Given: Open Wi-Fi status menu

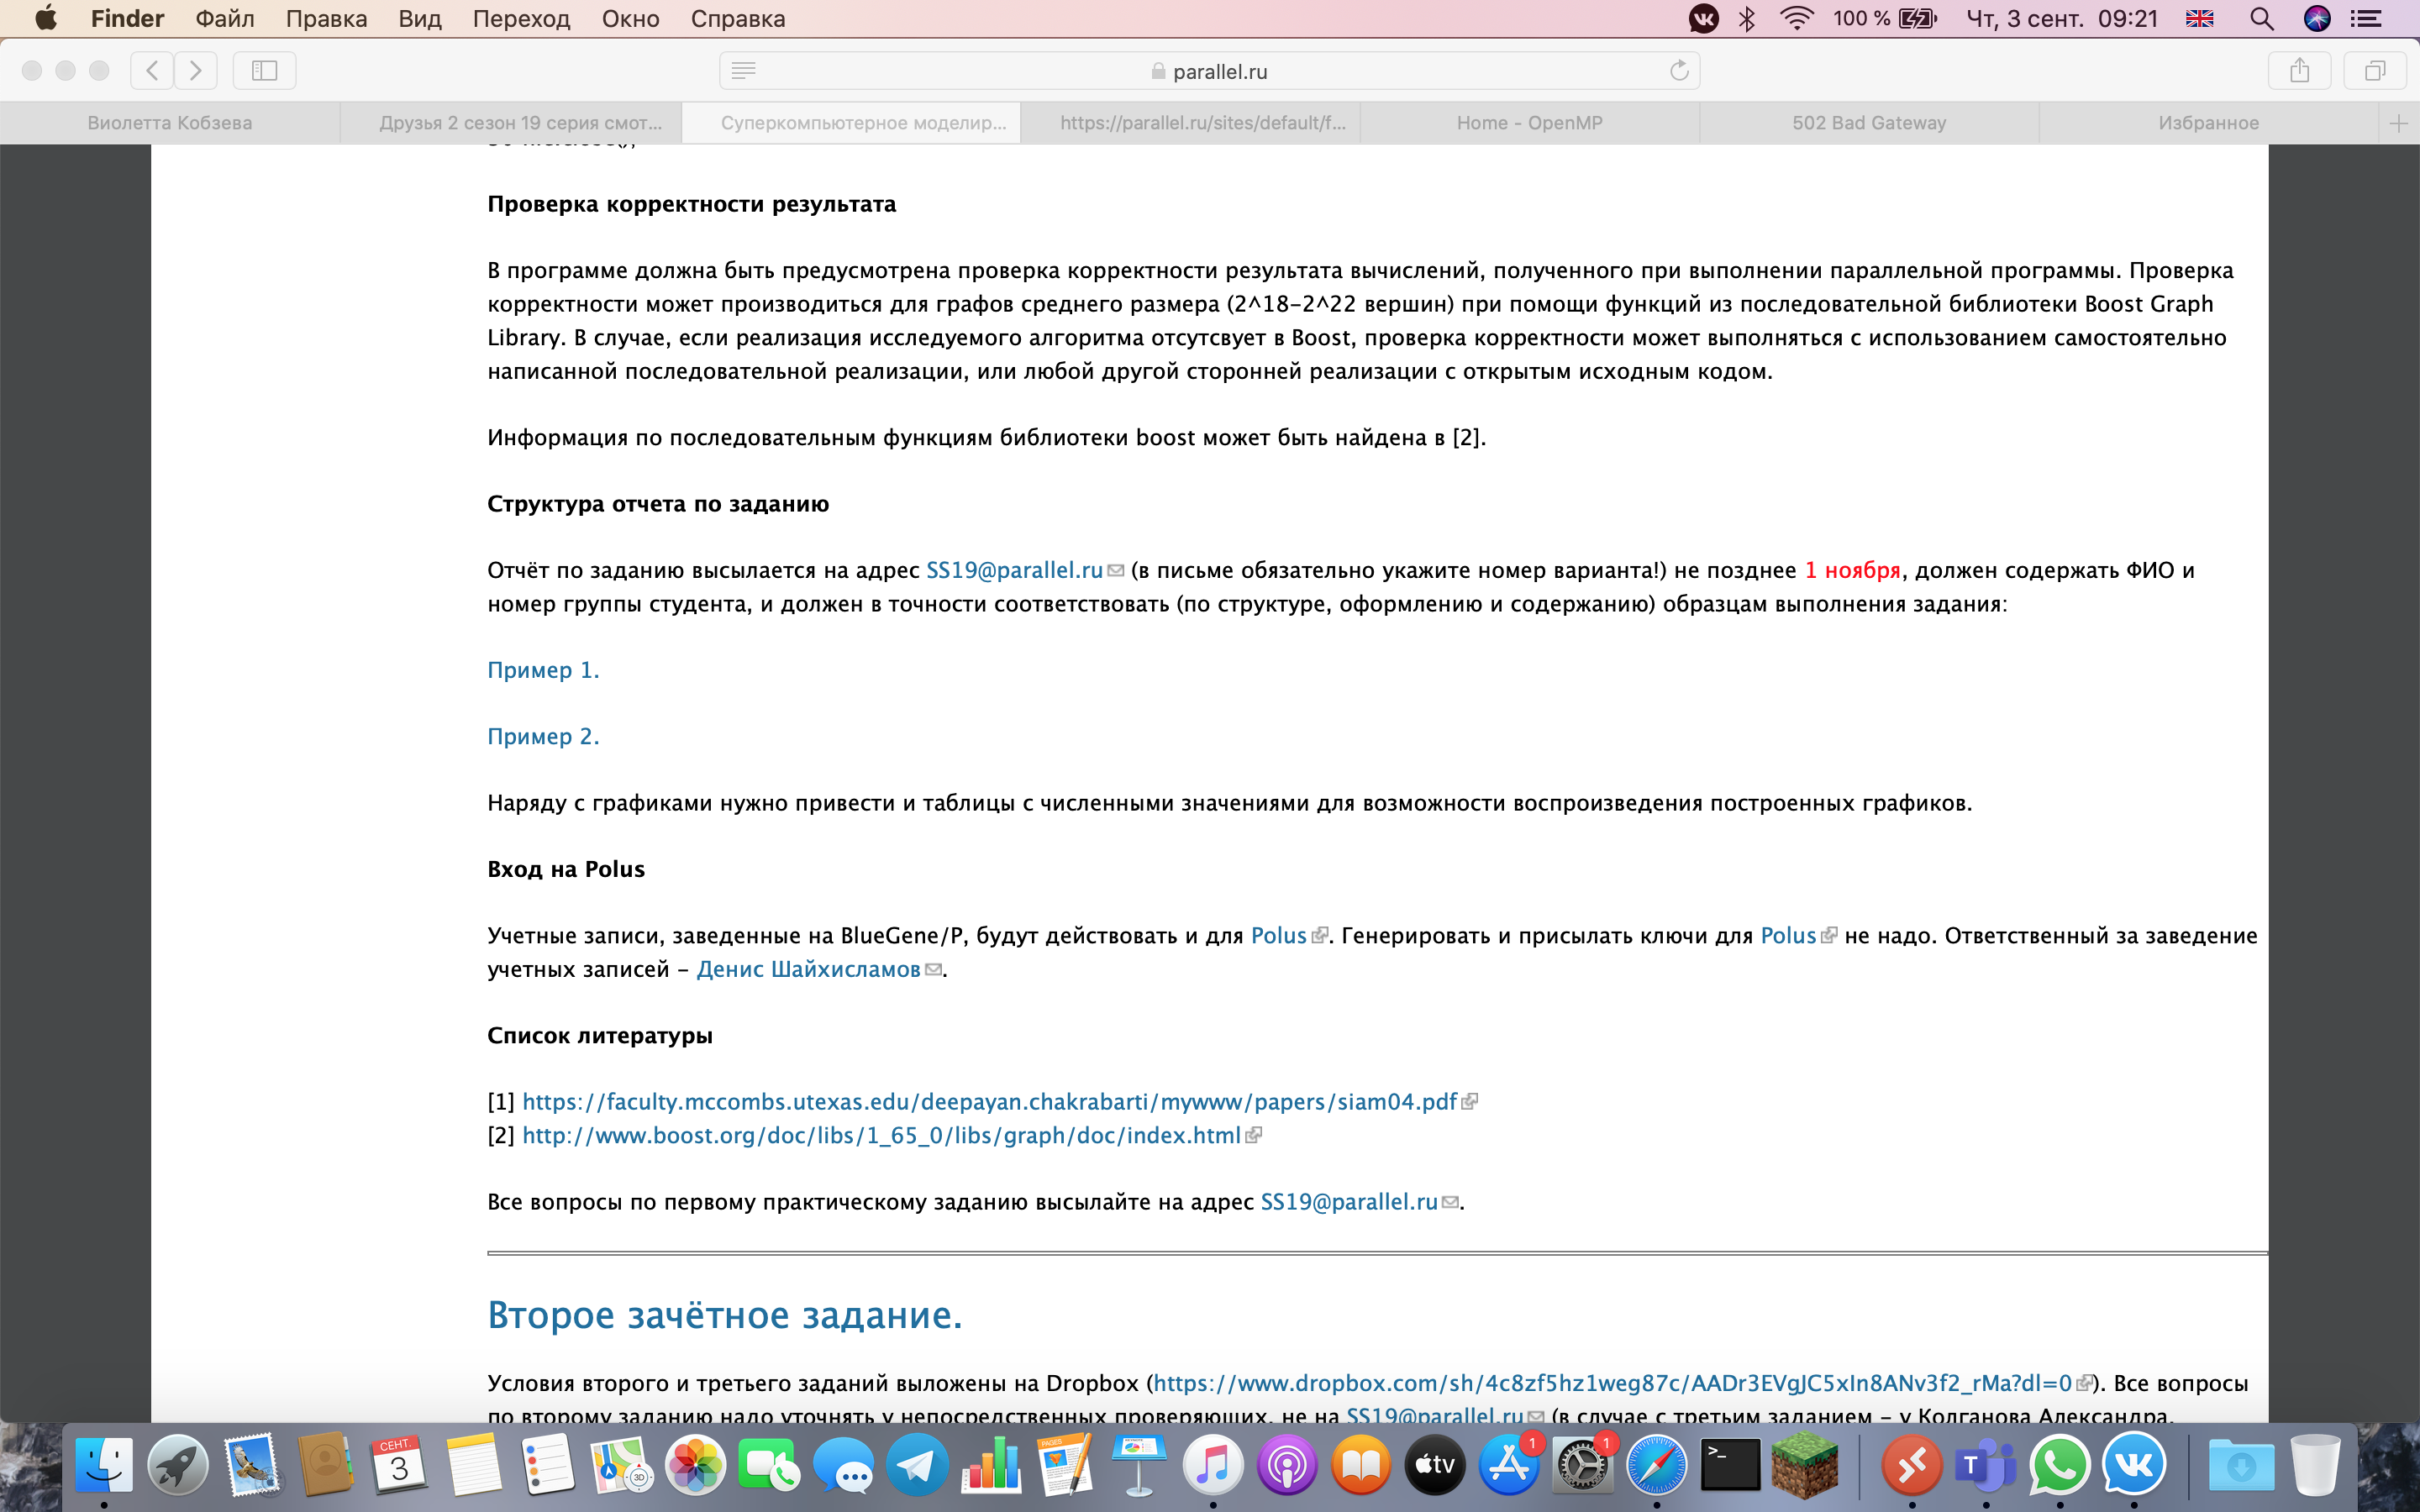Looking at the screenshot, I should click(1797, 18).
